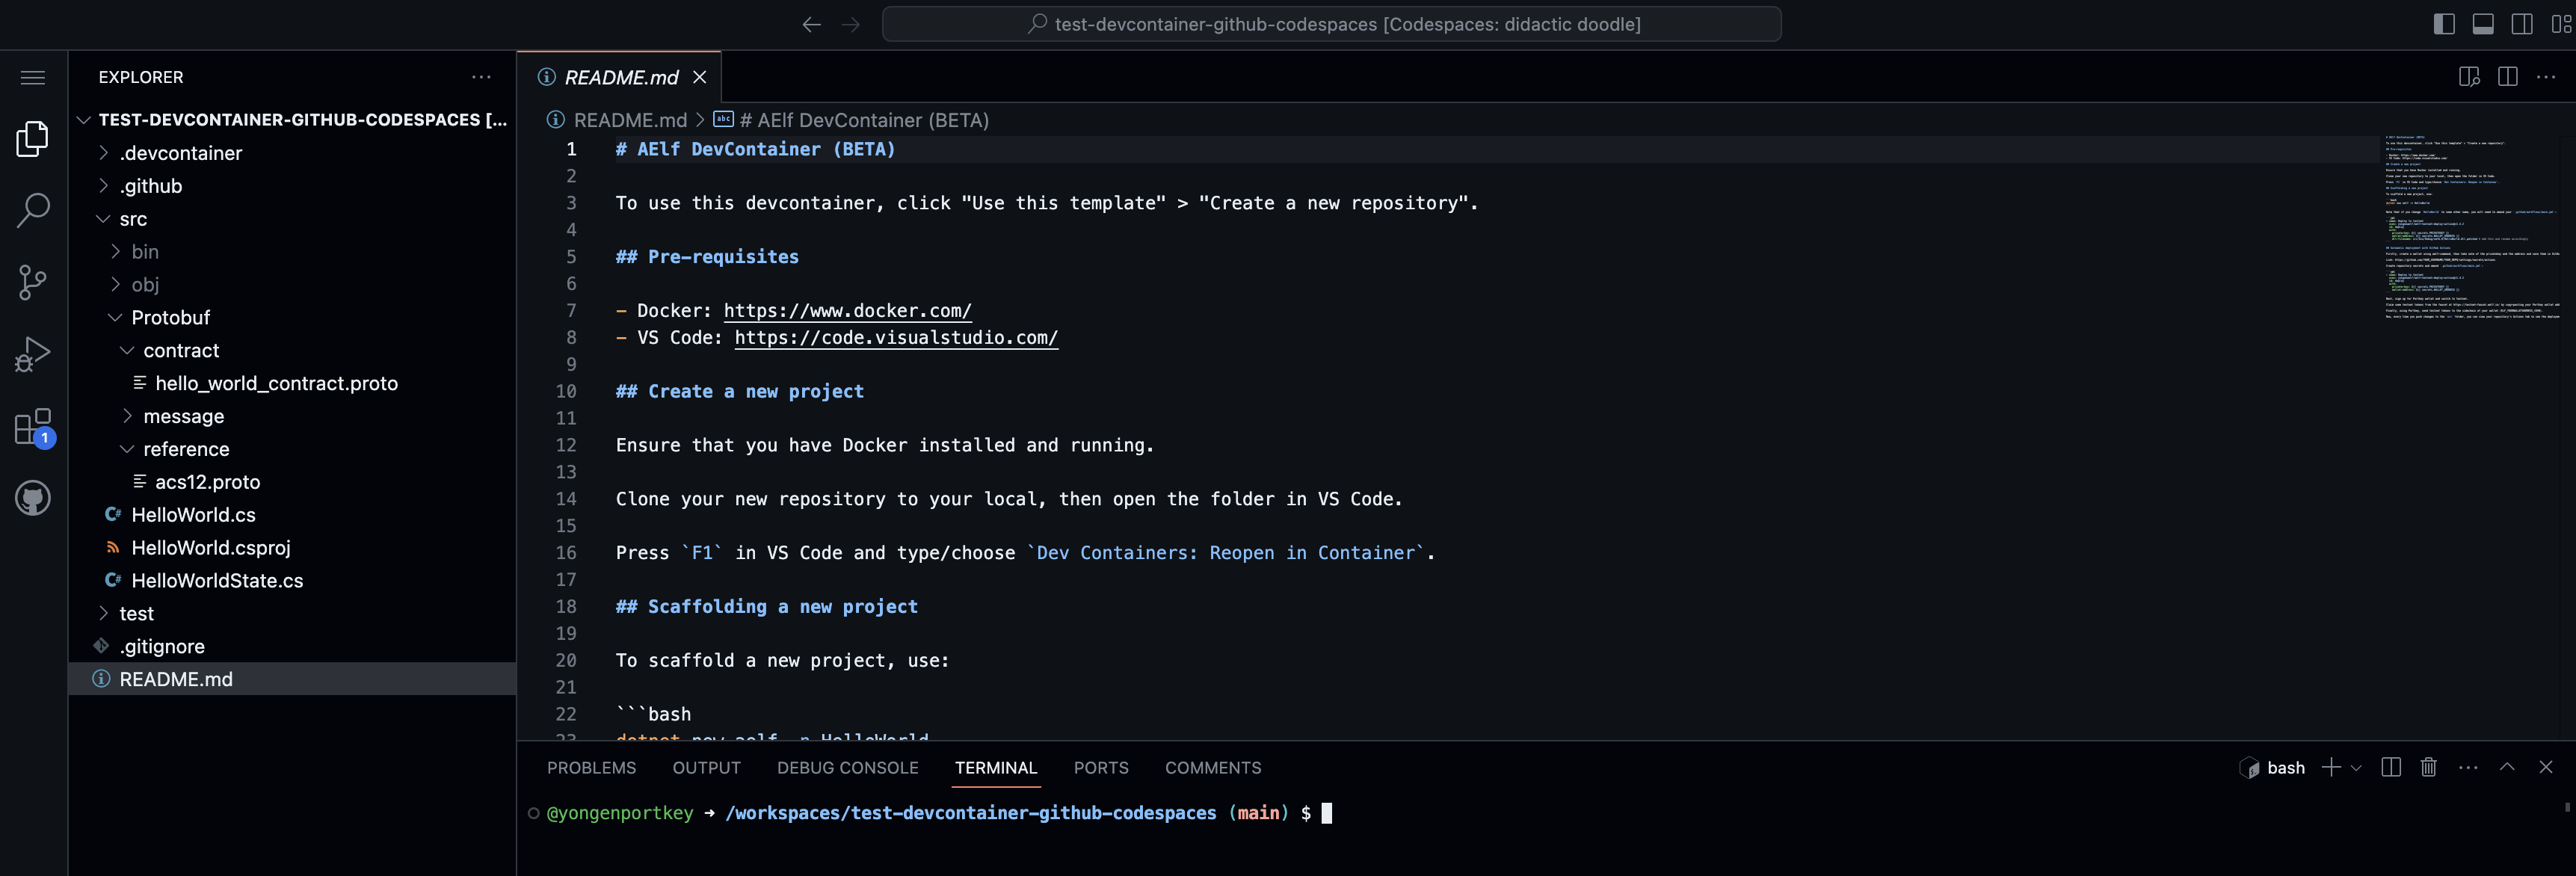Add a new terminal with plus icon
Screen dimensions: 2576x876
coord(2330,767)
